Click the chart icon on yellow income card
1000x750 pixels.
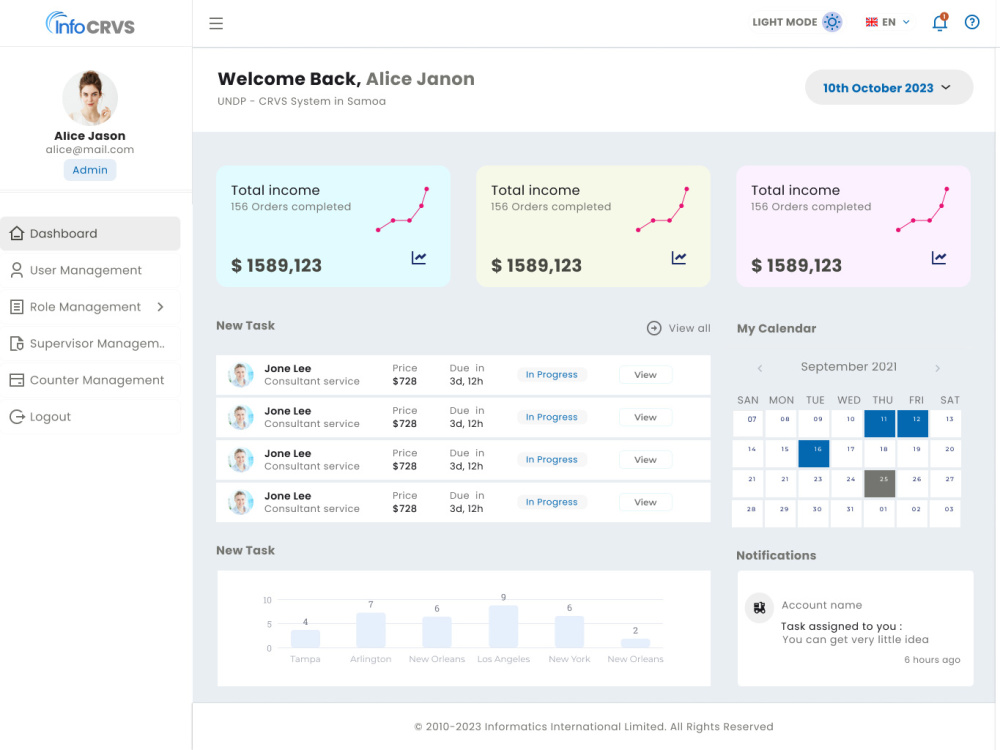pyautogui.click(x=679, y=258)
